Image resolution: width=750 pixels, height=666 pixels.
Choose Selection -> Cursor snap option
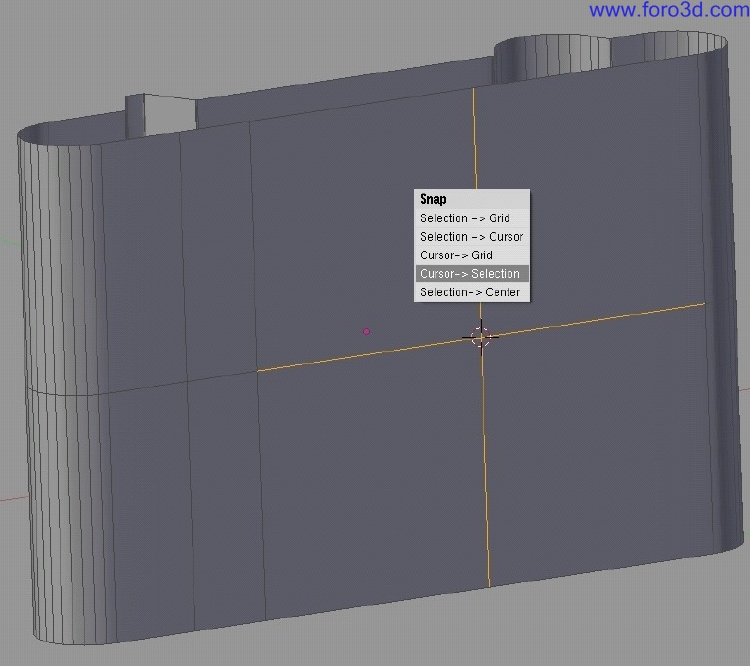click(x=472, y=237)
